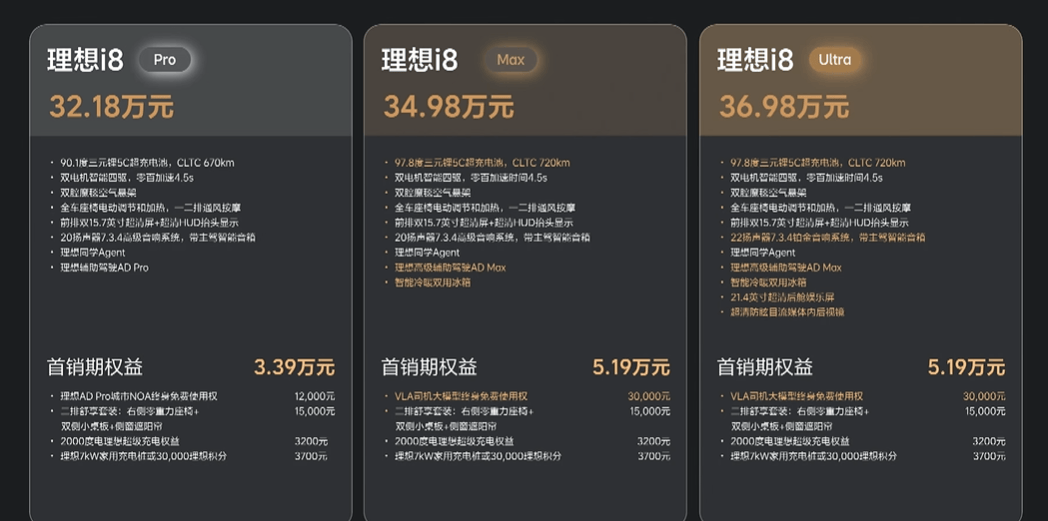
Task: Click Pro card's 2000度电理想超级充电权益 line
Action: pyautogui.click(x=120, y=441)
